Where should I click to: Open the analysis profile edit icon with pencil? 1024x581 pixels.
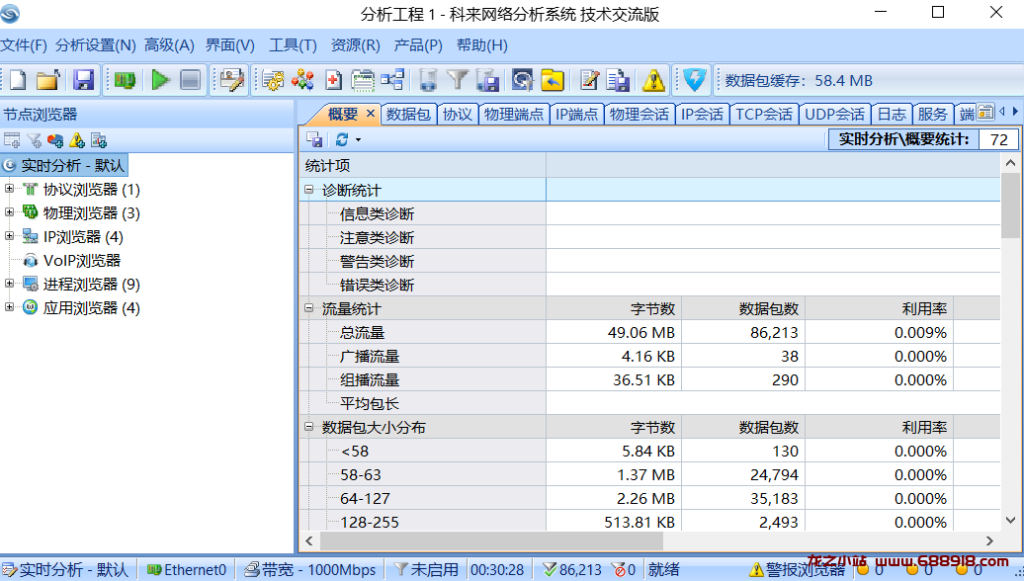(x=231, y=80)
